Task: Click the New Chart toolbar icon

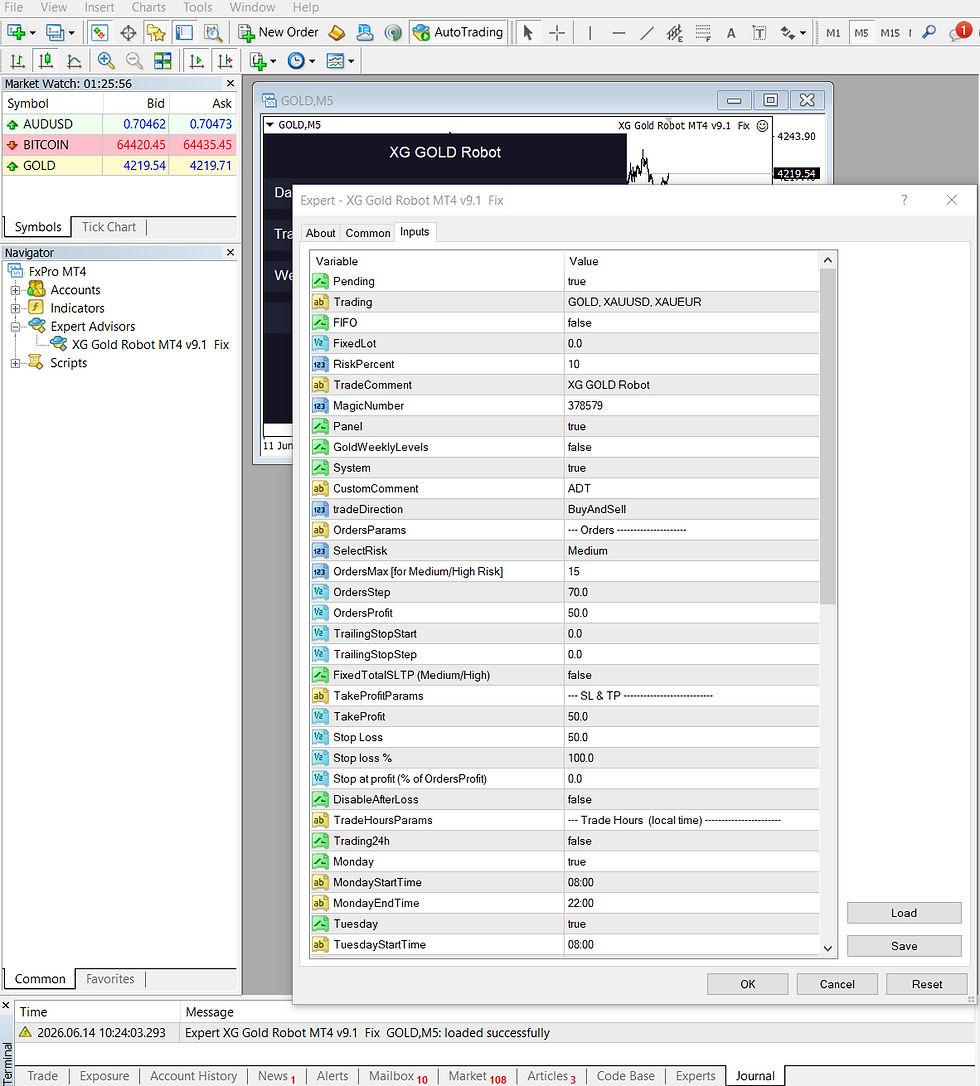Action: coord(16,33)
